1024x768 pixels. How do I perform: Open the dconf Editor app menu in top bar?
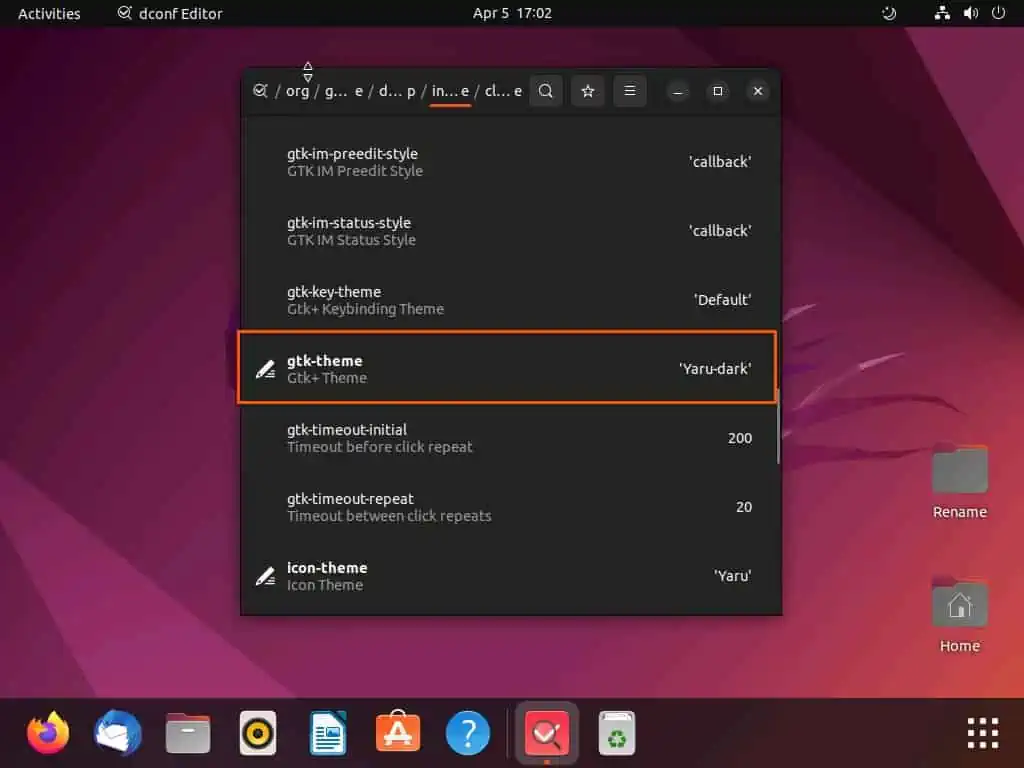coord(168,13)
